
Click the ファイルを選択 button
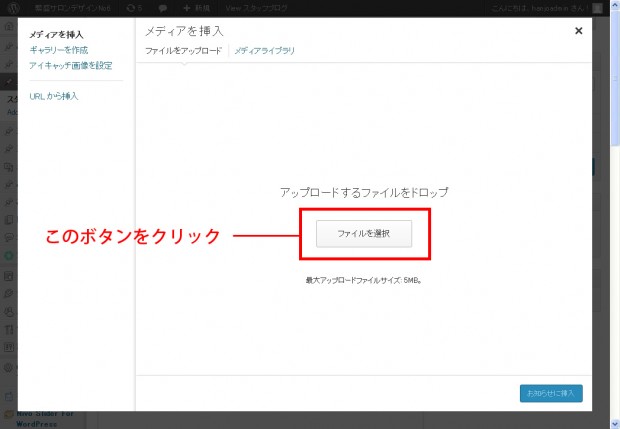click(x=363, y=232)
